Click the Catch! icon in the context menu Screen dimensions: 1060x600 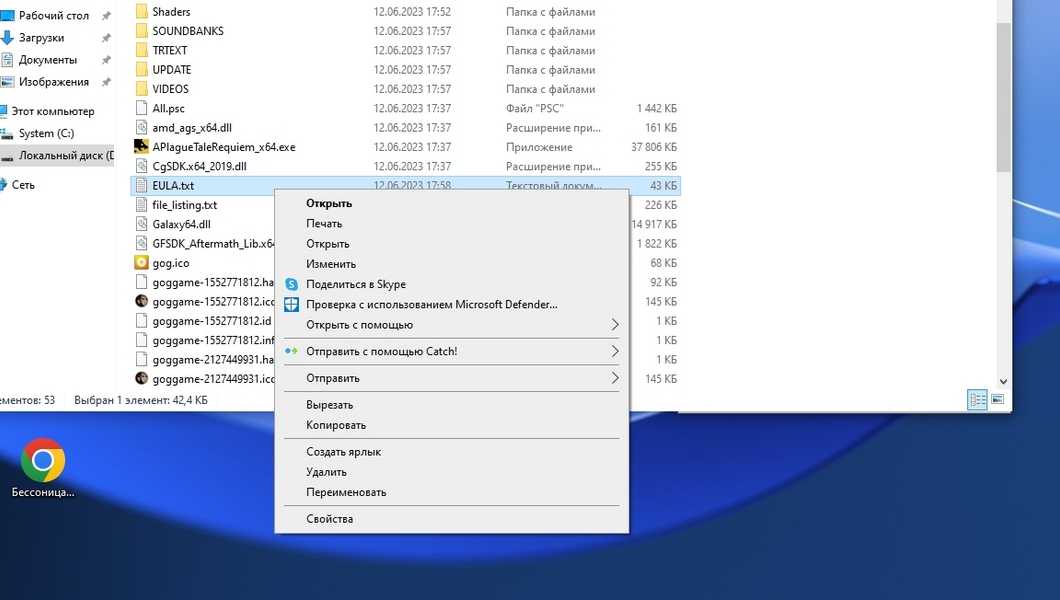[x=291, y=352]
